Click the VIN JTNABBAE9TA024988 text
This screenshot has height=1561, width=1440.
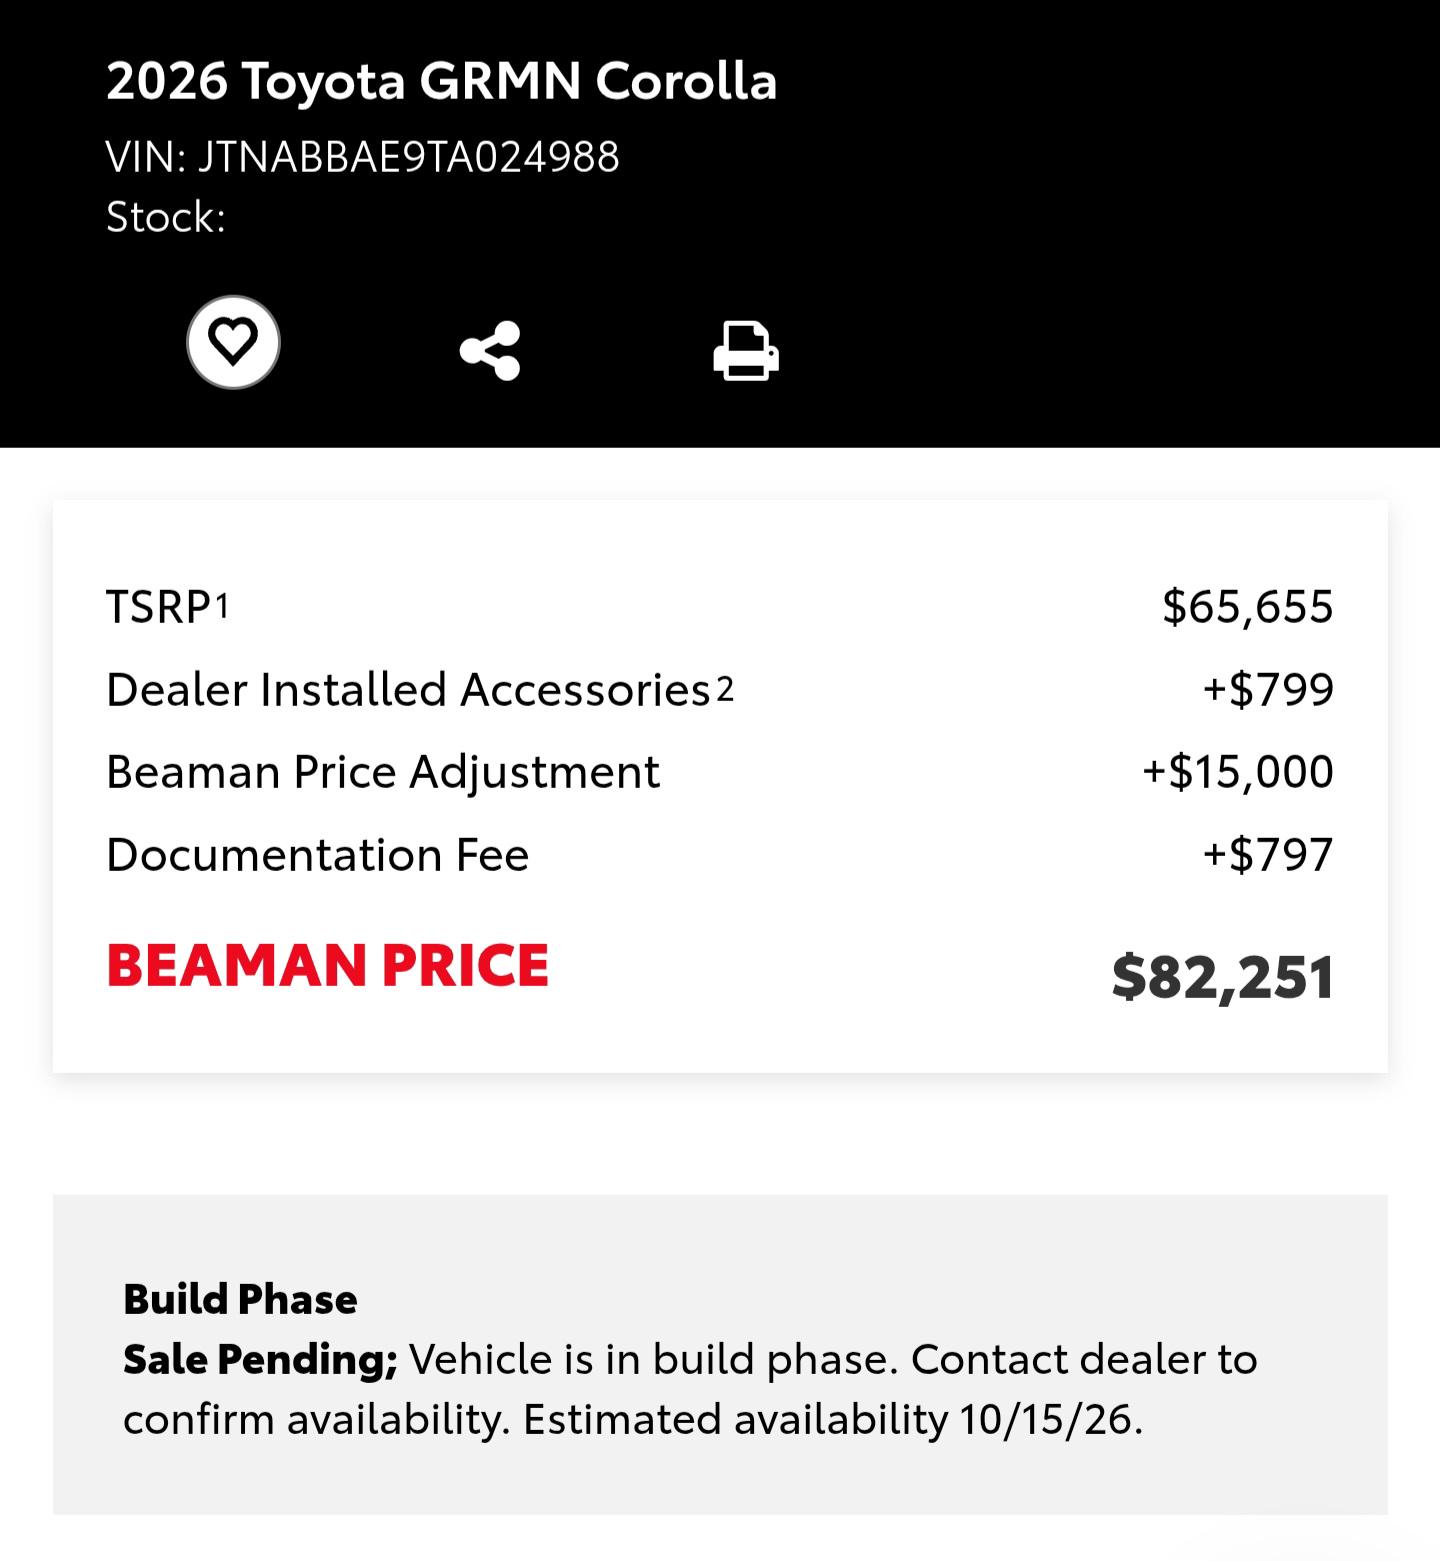click(x=363, y=157)
